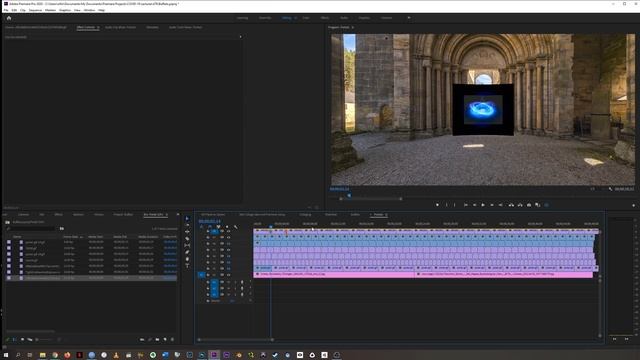This screenshot has width=640, height=360.
Task: Add a marker from the Program monitor controls
Action: 437,205
